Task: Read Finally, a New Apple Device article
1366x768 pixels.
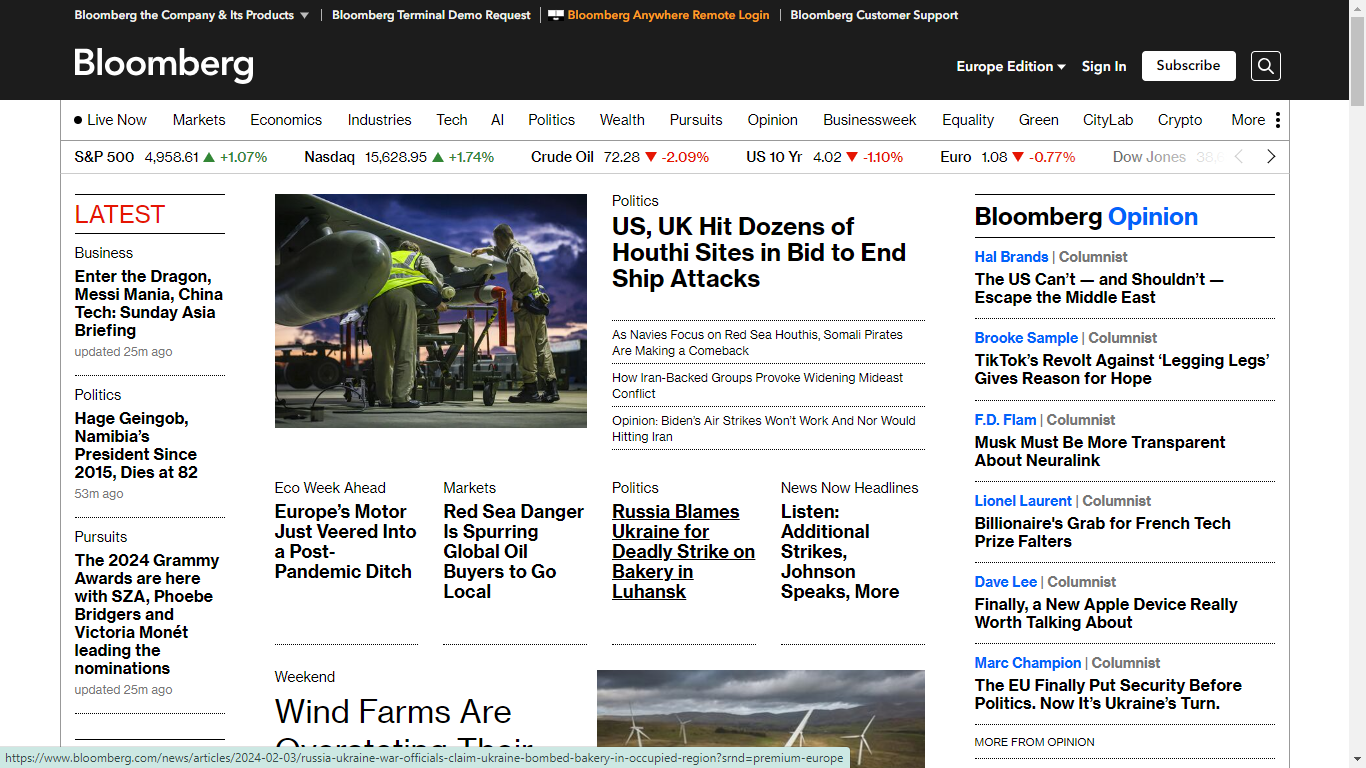Action: 1106,613
